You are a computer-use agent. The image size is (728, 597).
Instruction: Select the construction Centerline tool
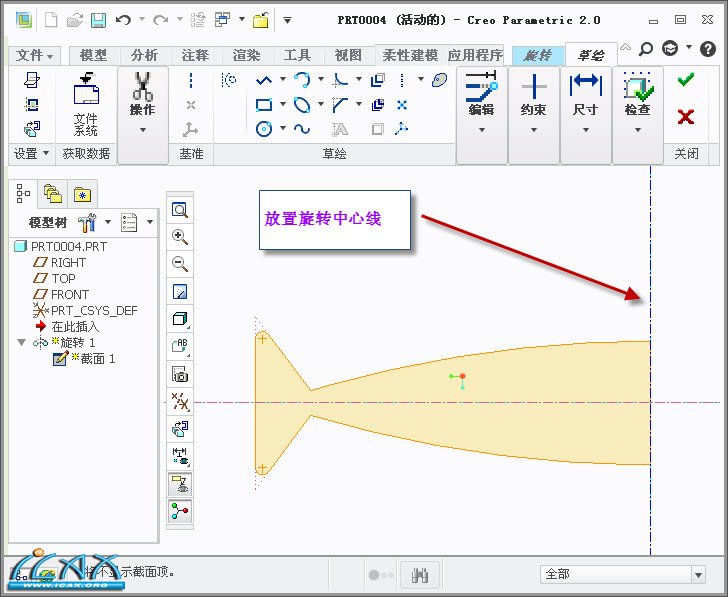(x=402, y=80)
